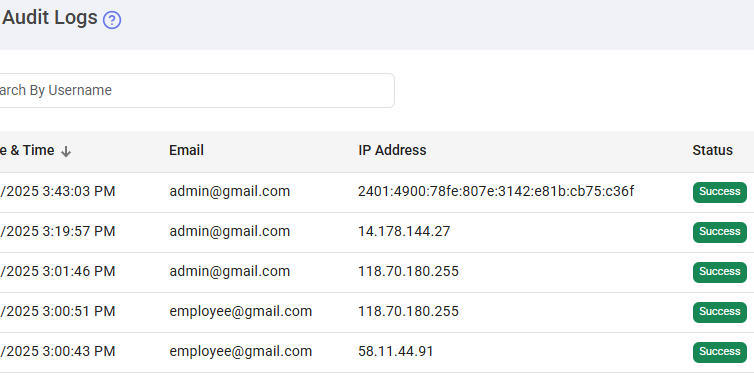Select the Date & Time column header

click(x=27, y=150)
